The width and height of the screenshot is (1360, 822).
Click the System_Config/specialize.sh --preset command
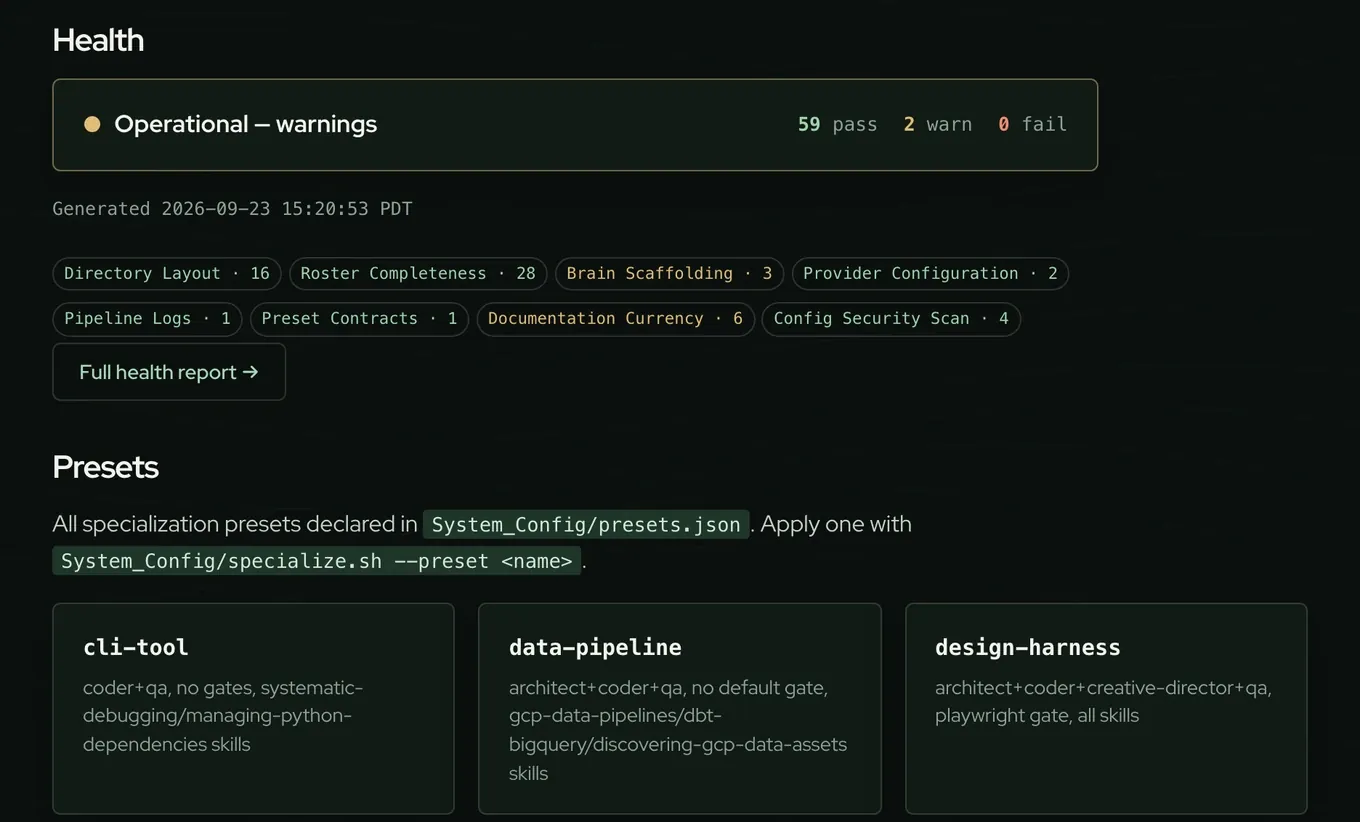coord(317,561)
